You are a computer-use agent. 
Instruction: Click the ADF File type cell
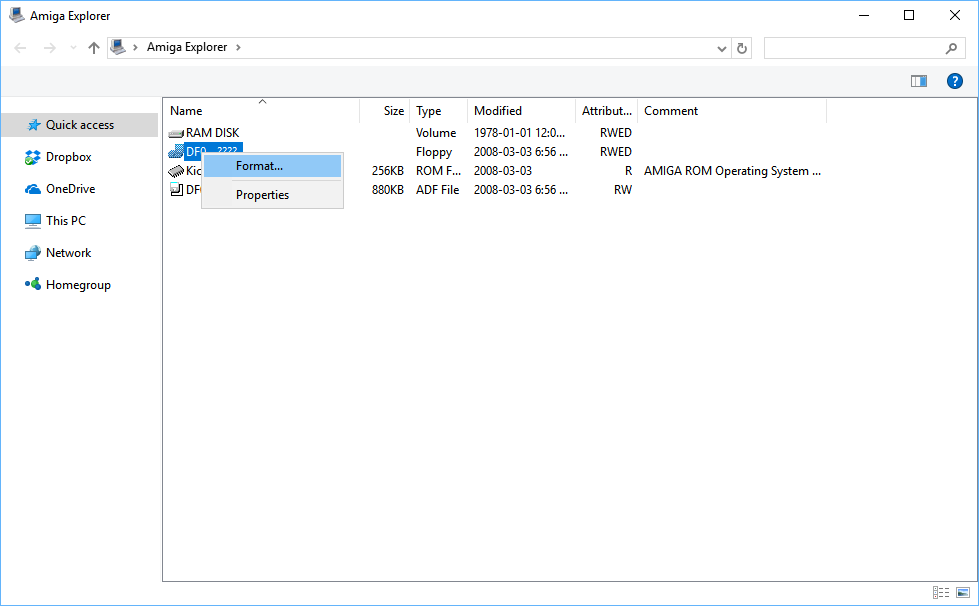tap(438, 190)
